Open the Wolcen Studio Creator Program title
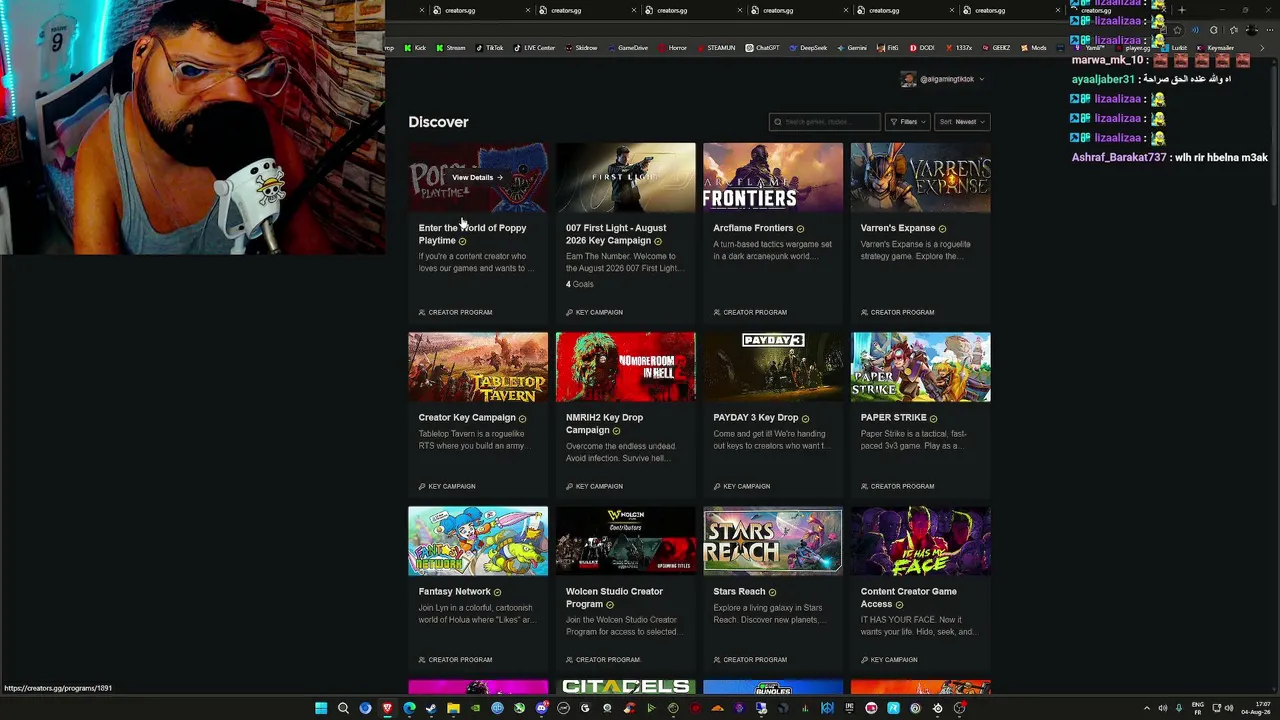Image resolution: width=1280 pixels, height=720 pixels. pos(614,598)
